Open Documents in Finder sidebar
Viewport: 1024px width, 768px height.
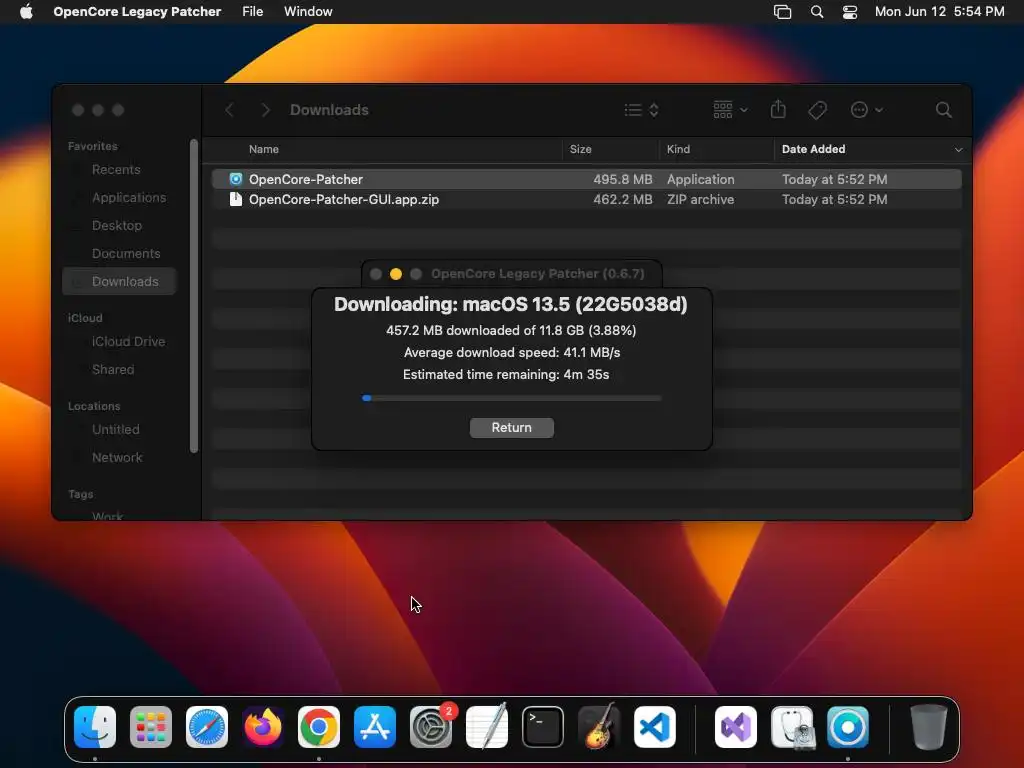126,253
